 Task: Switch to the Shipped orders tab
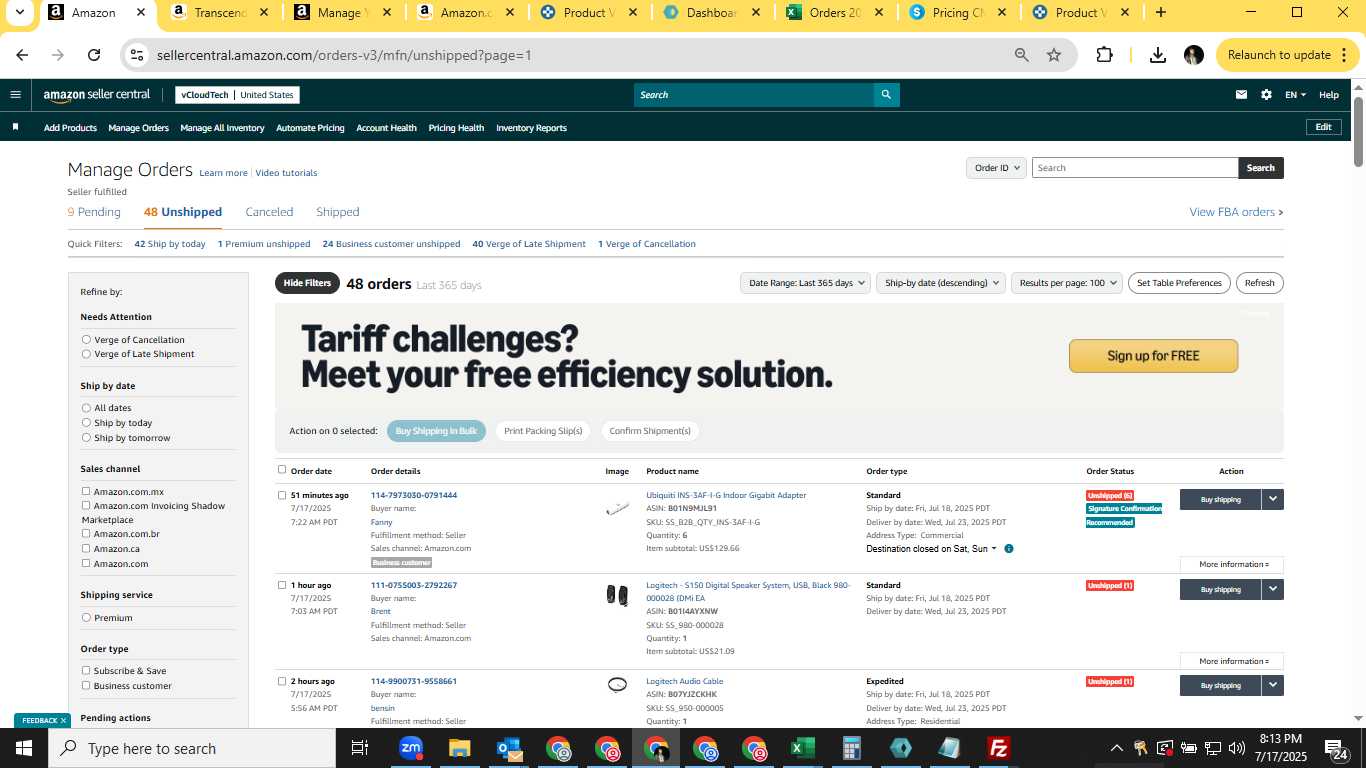tap(337, 212)
